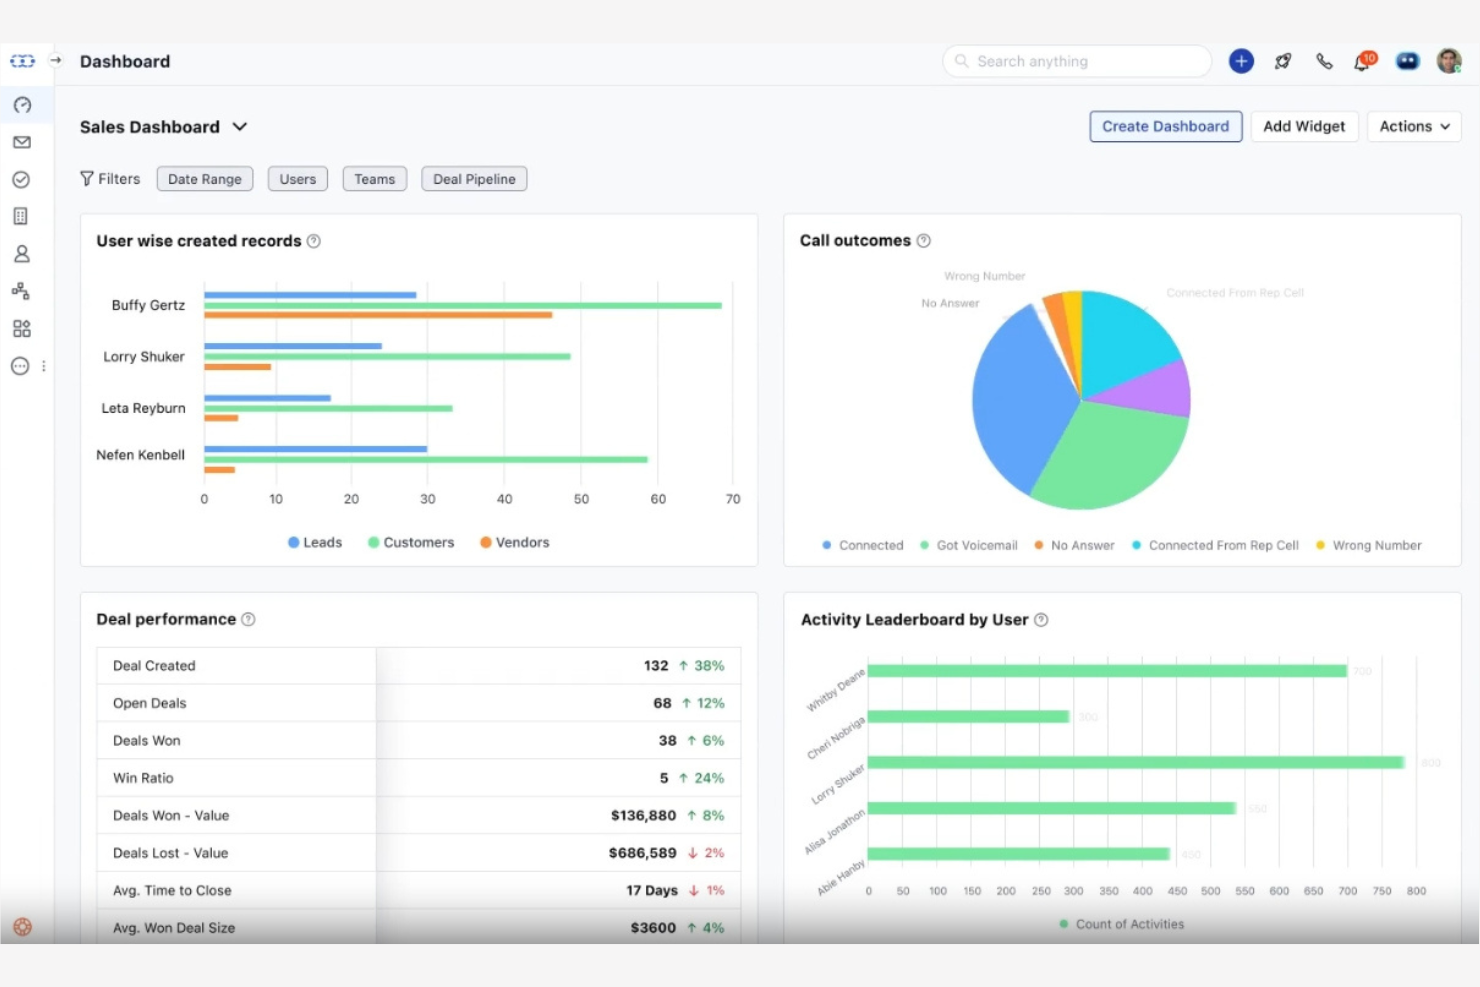1480x987 pixels.
Task: Open the Date Range filter
Action: 205,179
